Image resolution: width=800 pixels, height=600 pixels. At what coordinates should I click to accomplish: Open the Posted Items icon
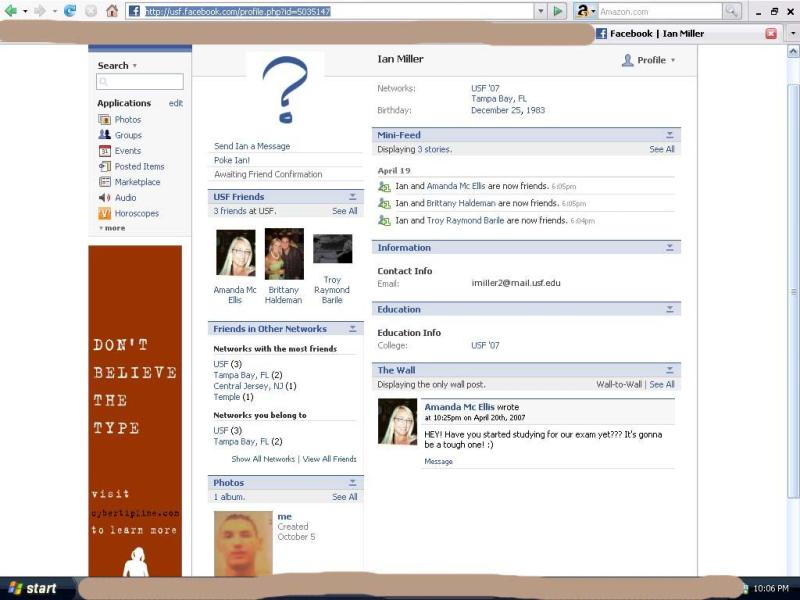point(105,166)
